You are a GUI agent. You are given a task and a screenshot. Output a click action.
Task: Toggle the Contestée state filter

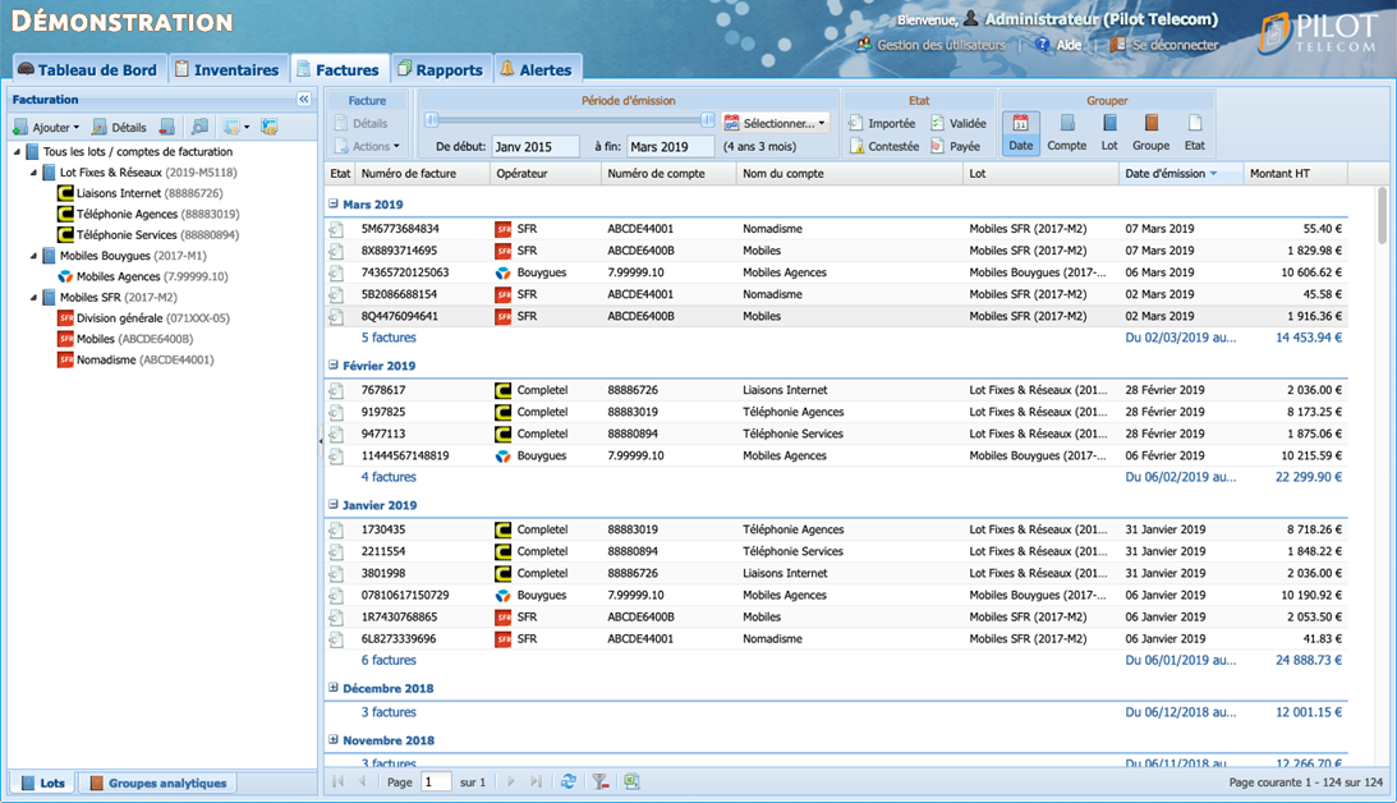tap(884, 146)
